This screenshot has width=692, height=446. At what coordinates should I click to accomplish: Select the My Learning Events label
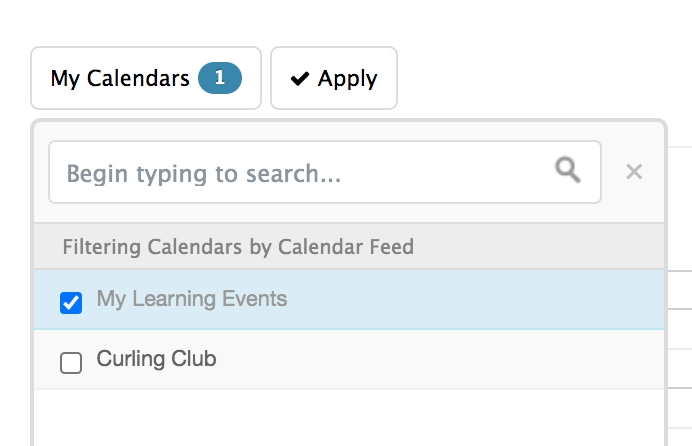point(191,299)
